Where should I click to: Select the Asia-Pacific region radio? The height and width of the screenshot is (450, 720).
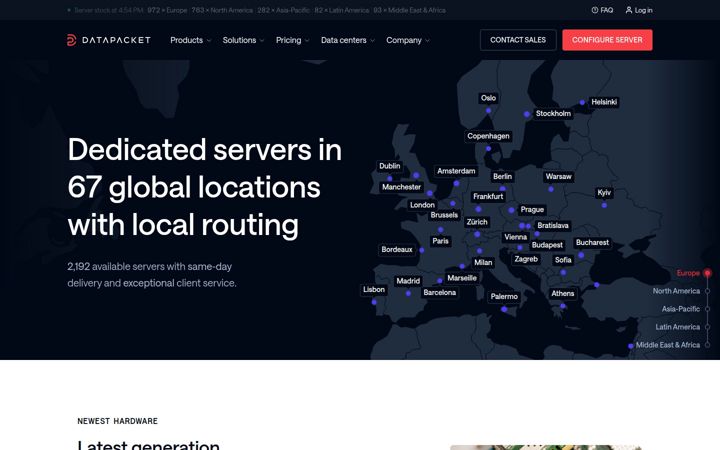708,309
